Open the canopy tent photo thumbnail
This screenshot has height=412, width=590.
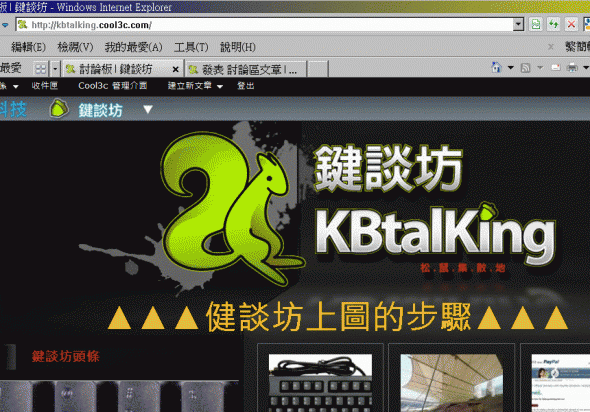(x=452, y=383)
